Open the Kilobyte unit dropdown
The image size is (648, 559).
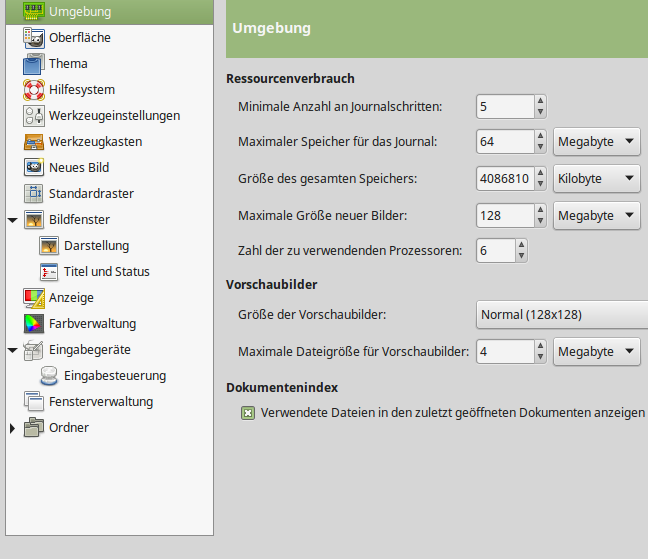tap(597, 178)
